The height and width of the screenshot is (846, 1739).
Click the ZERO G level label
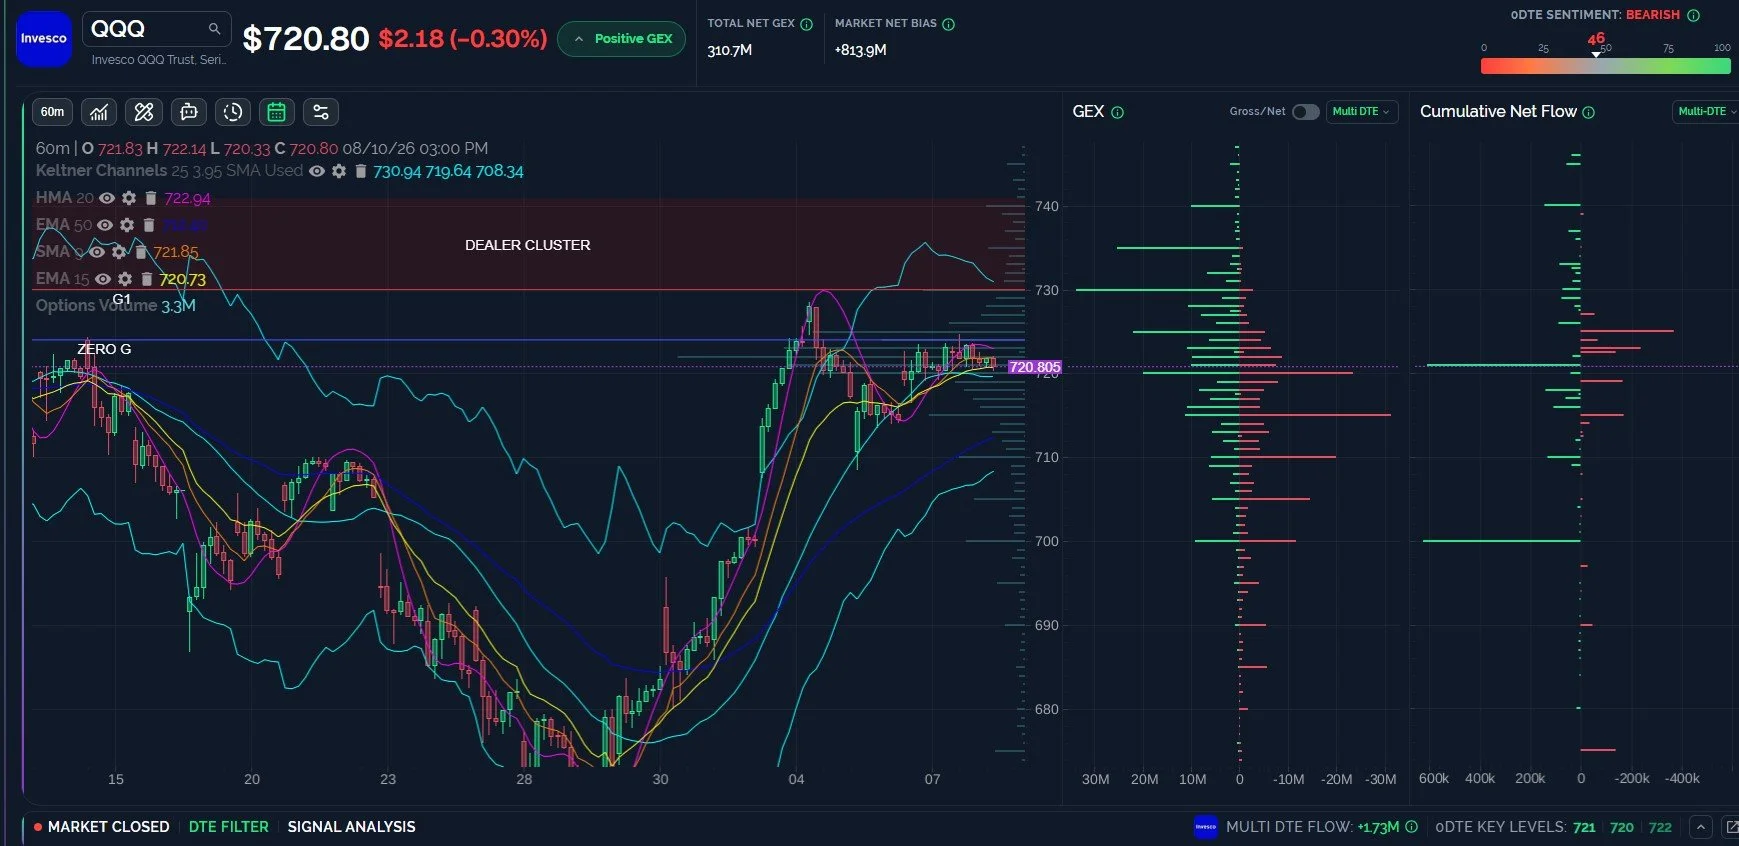click(104, 349)
